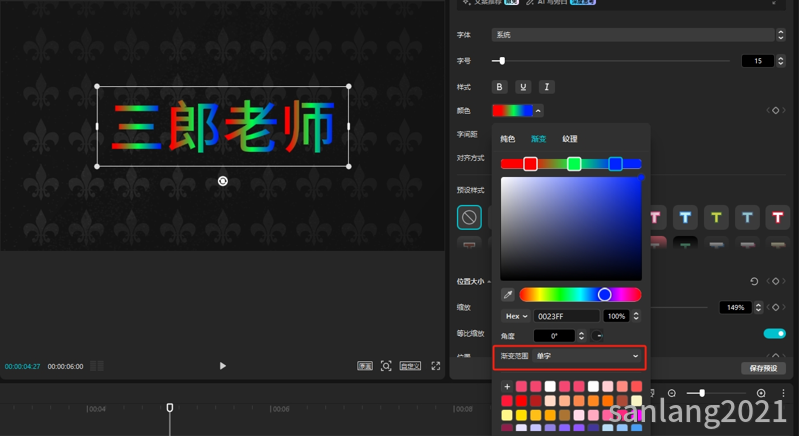Toggle underline text style (U)

523,87
